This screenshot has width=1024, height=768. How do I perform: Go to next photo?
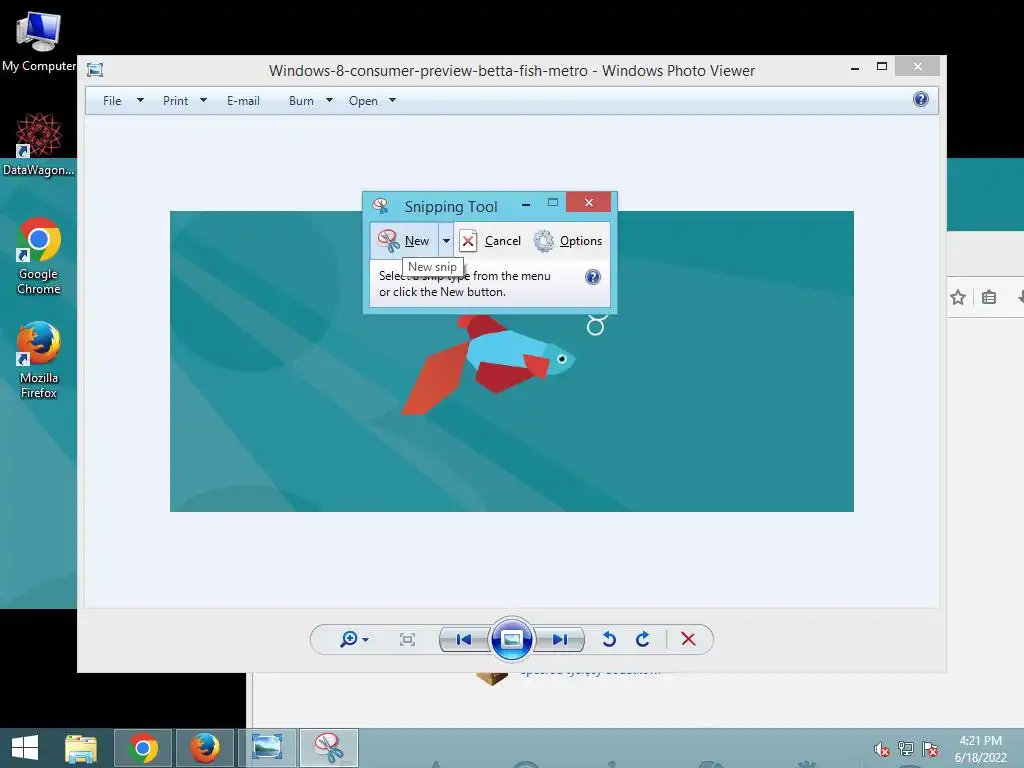[560, 639]
